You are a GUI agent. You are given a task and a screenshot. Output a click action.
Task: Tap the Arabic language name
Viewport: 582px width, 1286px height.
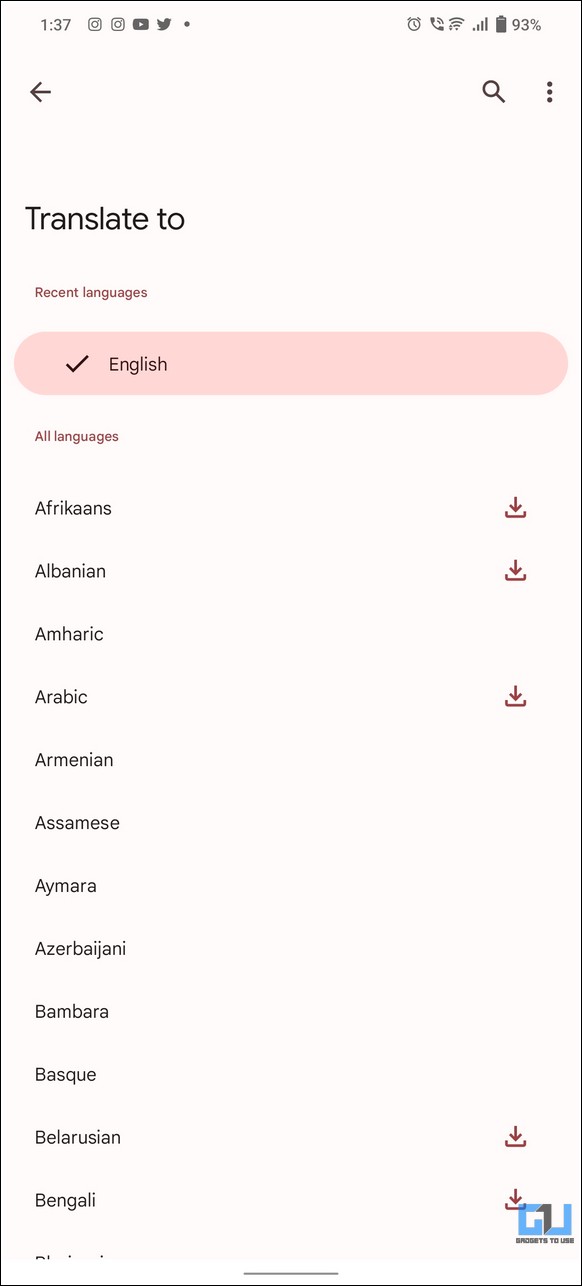pyautogui.click(x=61, y=697)
